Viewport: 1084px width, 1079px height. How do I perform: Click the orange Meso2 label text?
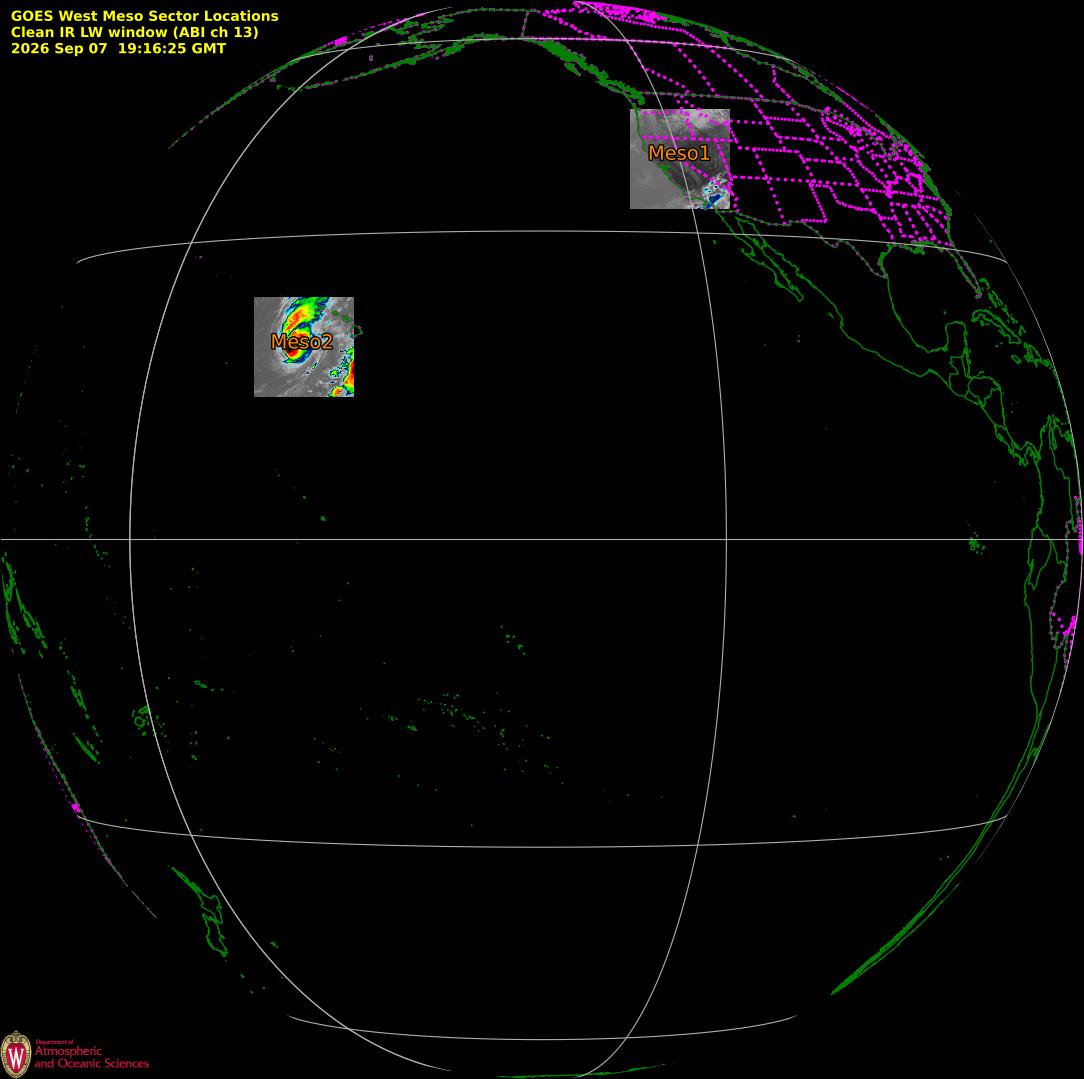tap(301, 341)
